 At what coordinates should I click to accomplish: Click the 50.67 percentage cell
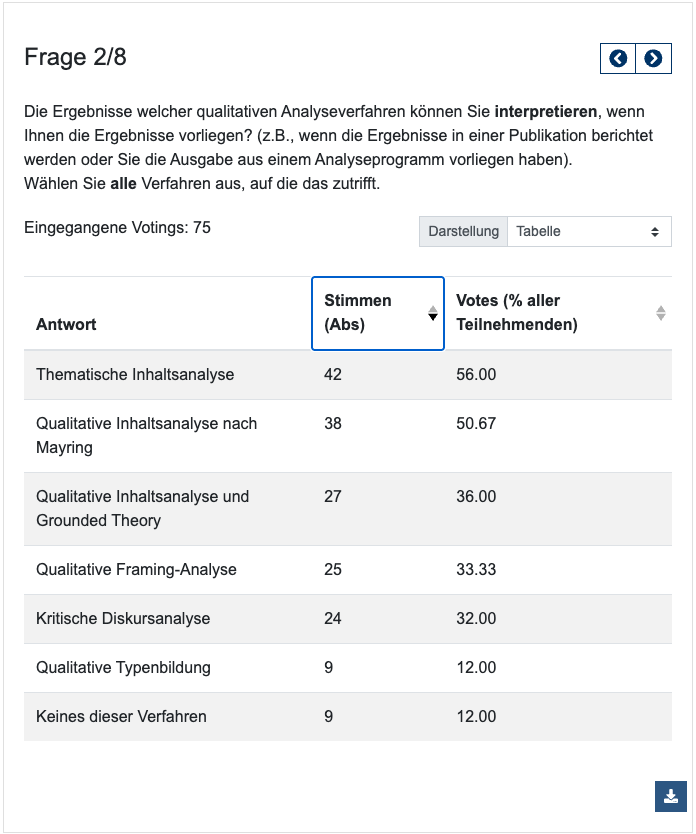(476, 424)
